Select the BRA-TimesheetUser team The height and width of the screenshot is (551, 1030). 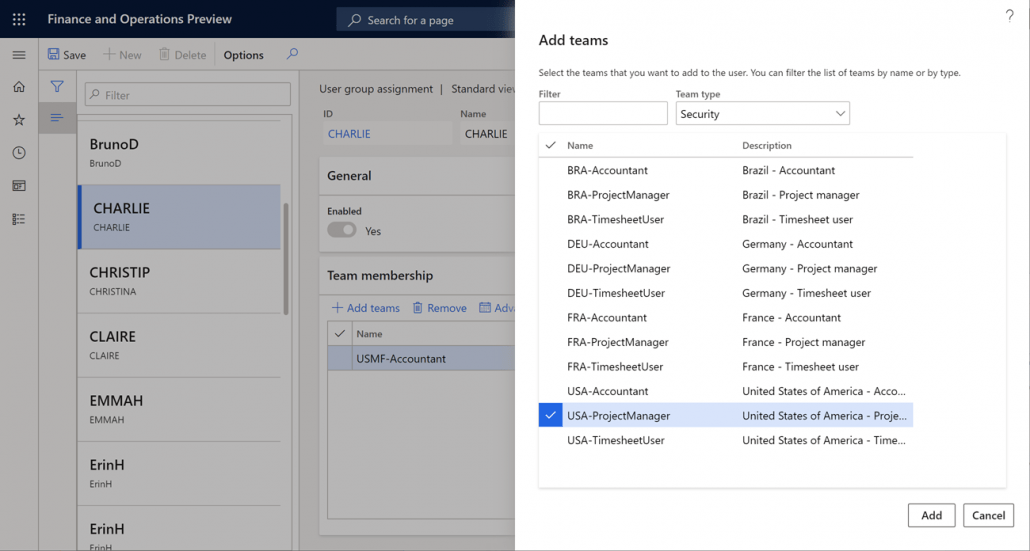pos(726,219)
